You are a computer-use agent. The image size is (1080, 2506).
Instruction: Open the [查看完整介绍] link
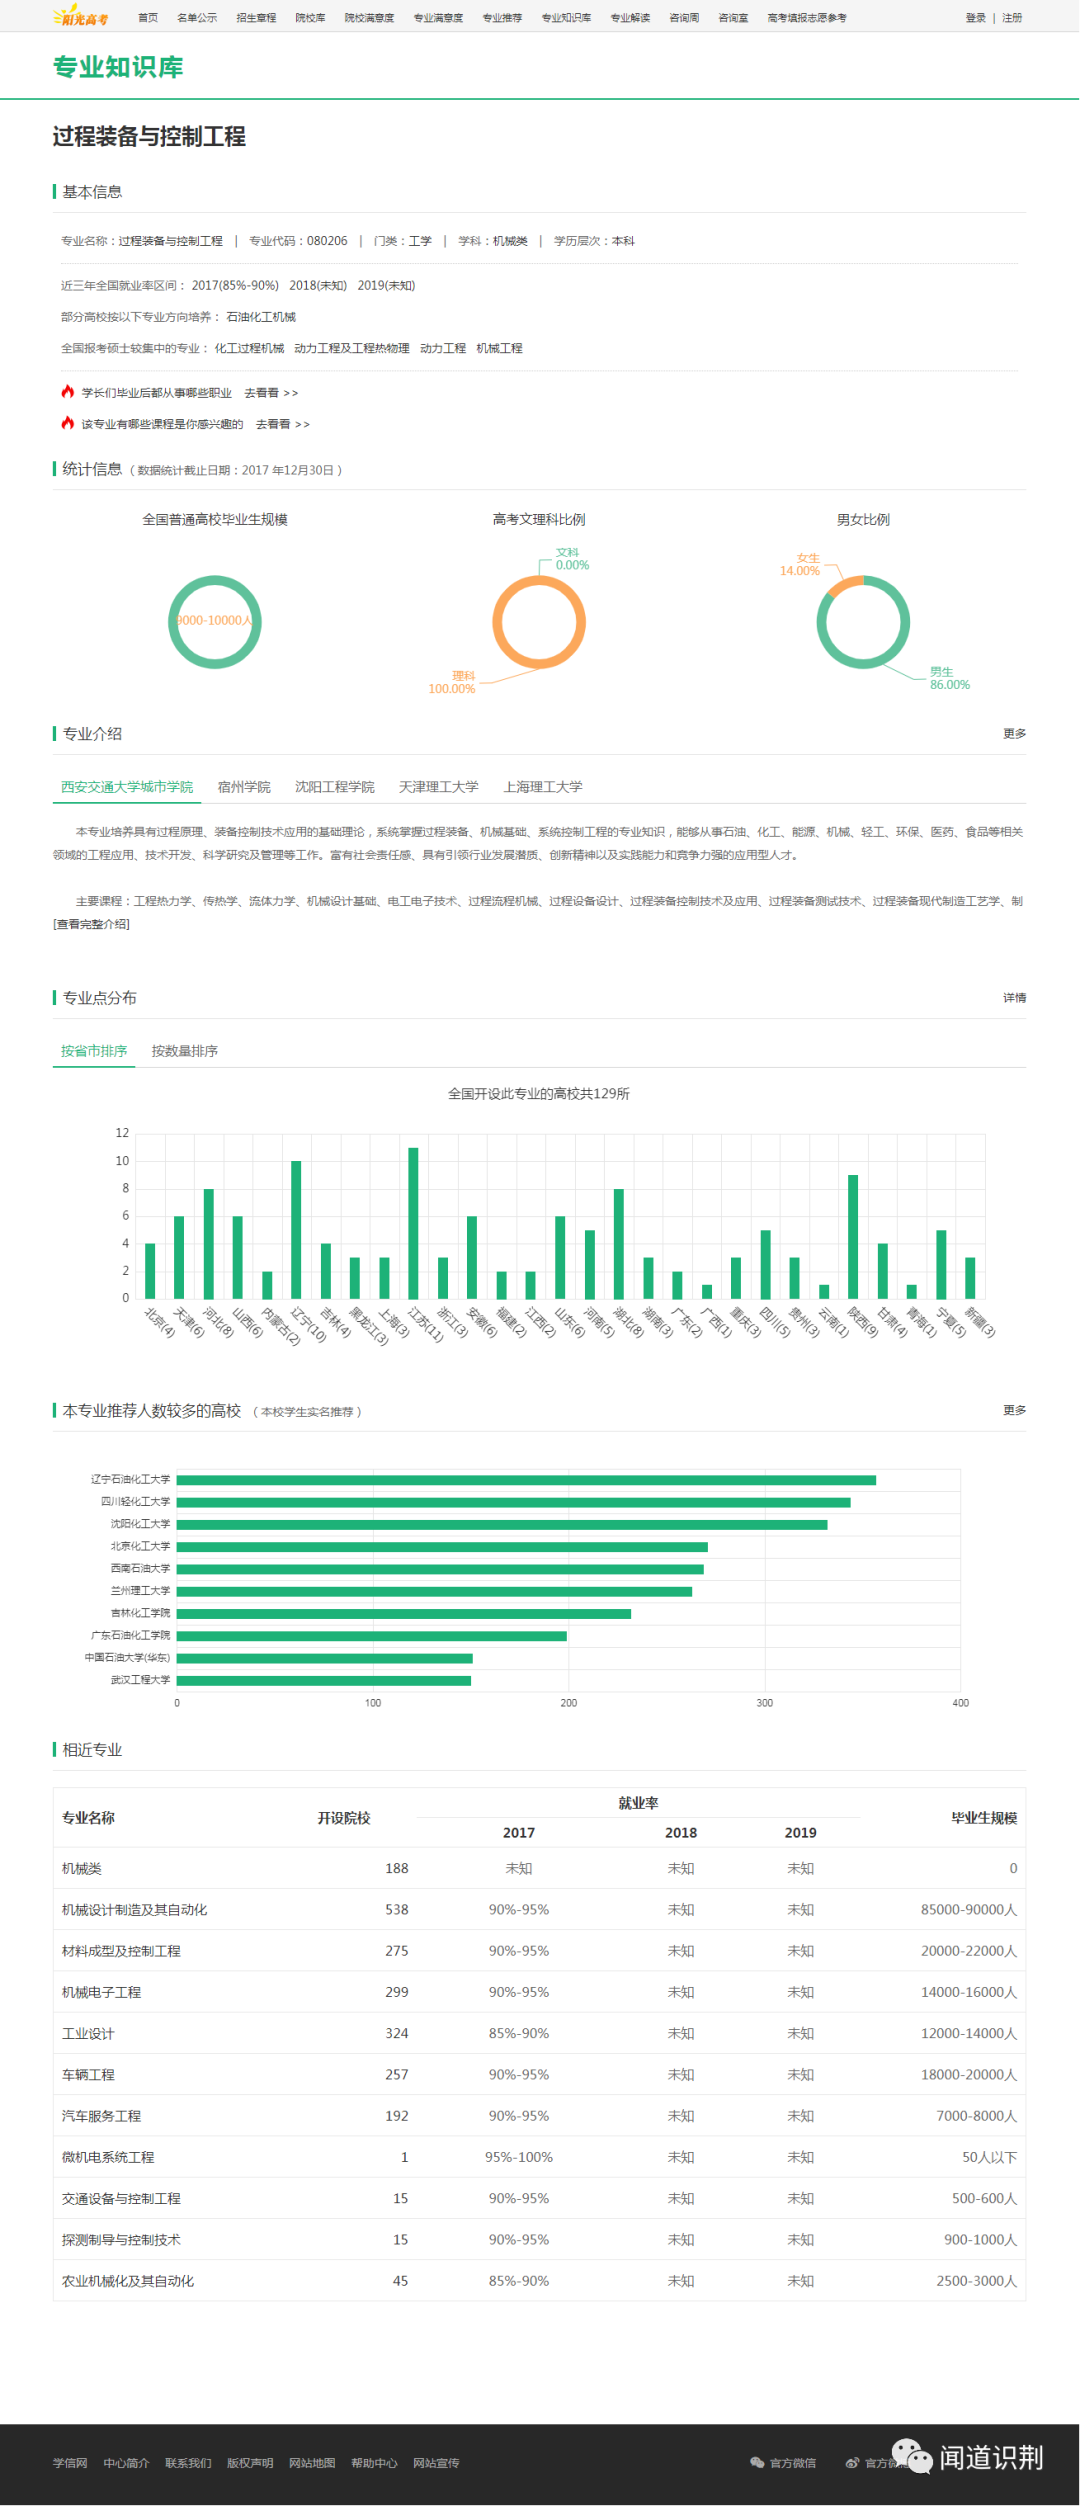point(91,924)
